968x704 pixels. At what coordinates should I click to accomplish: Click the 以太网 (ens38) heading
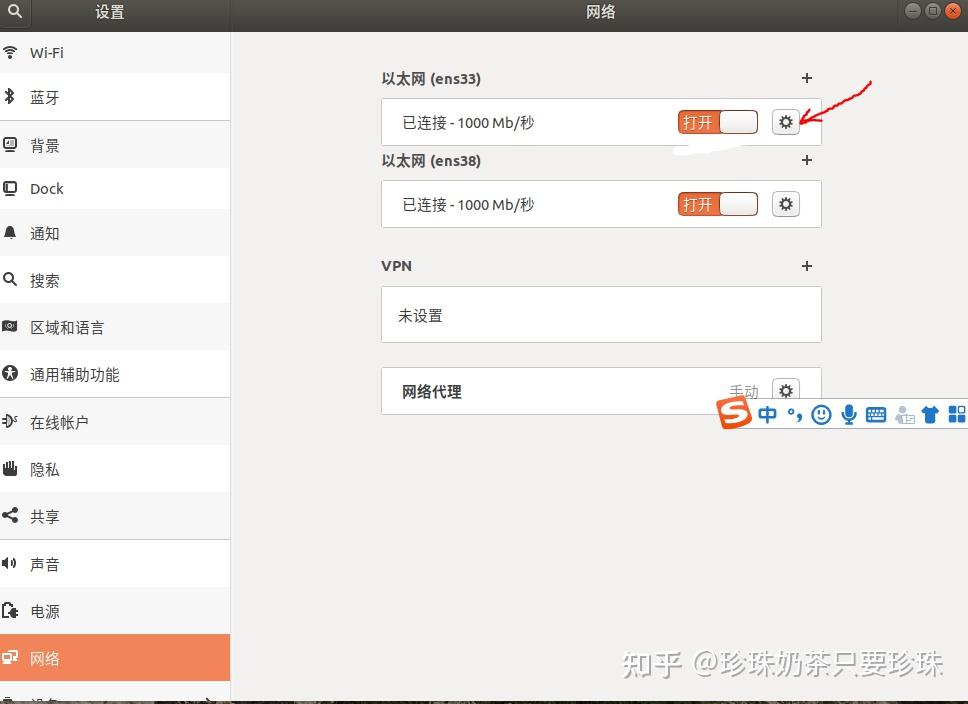431,161
